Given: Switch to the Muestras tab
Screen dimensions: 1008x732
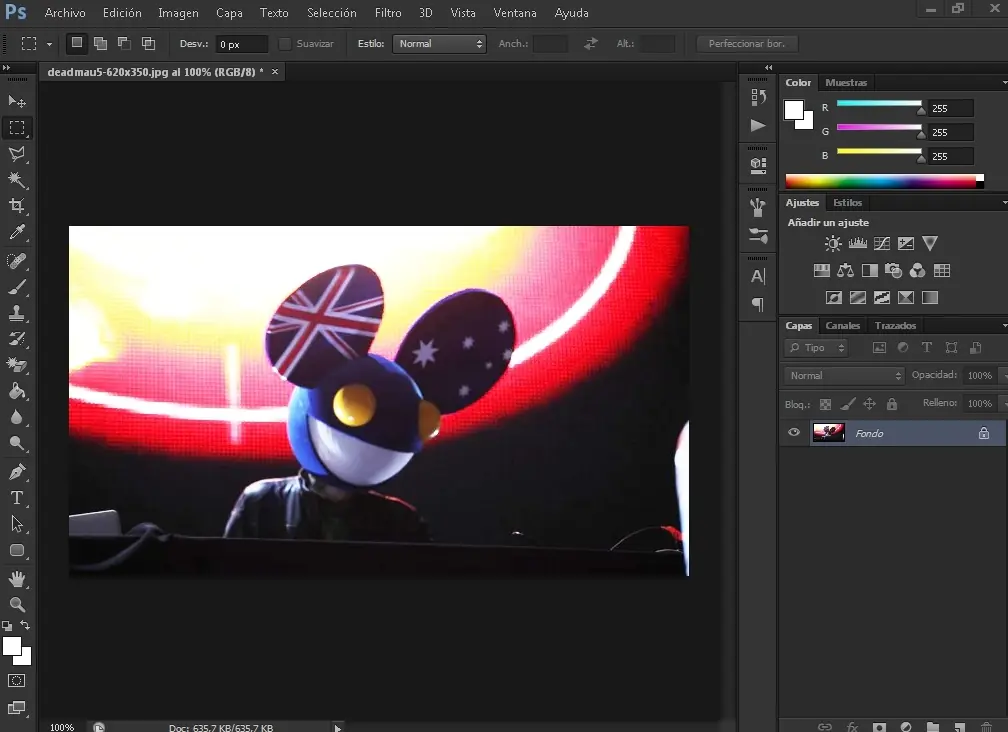Looking at the screenshot, I should 846,82.
